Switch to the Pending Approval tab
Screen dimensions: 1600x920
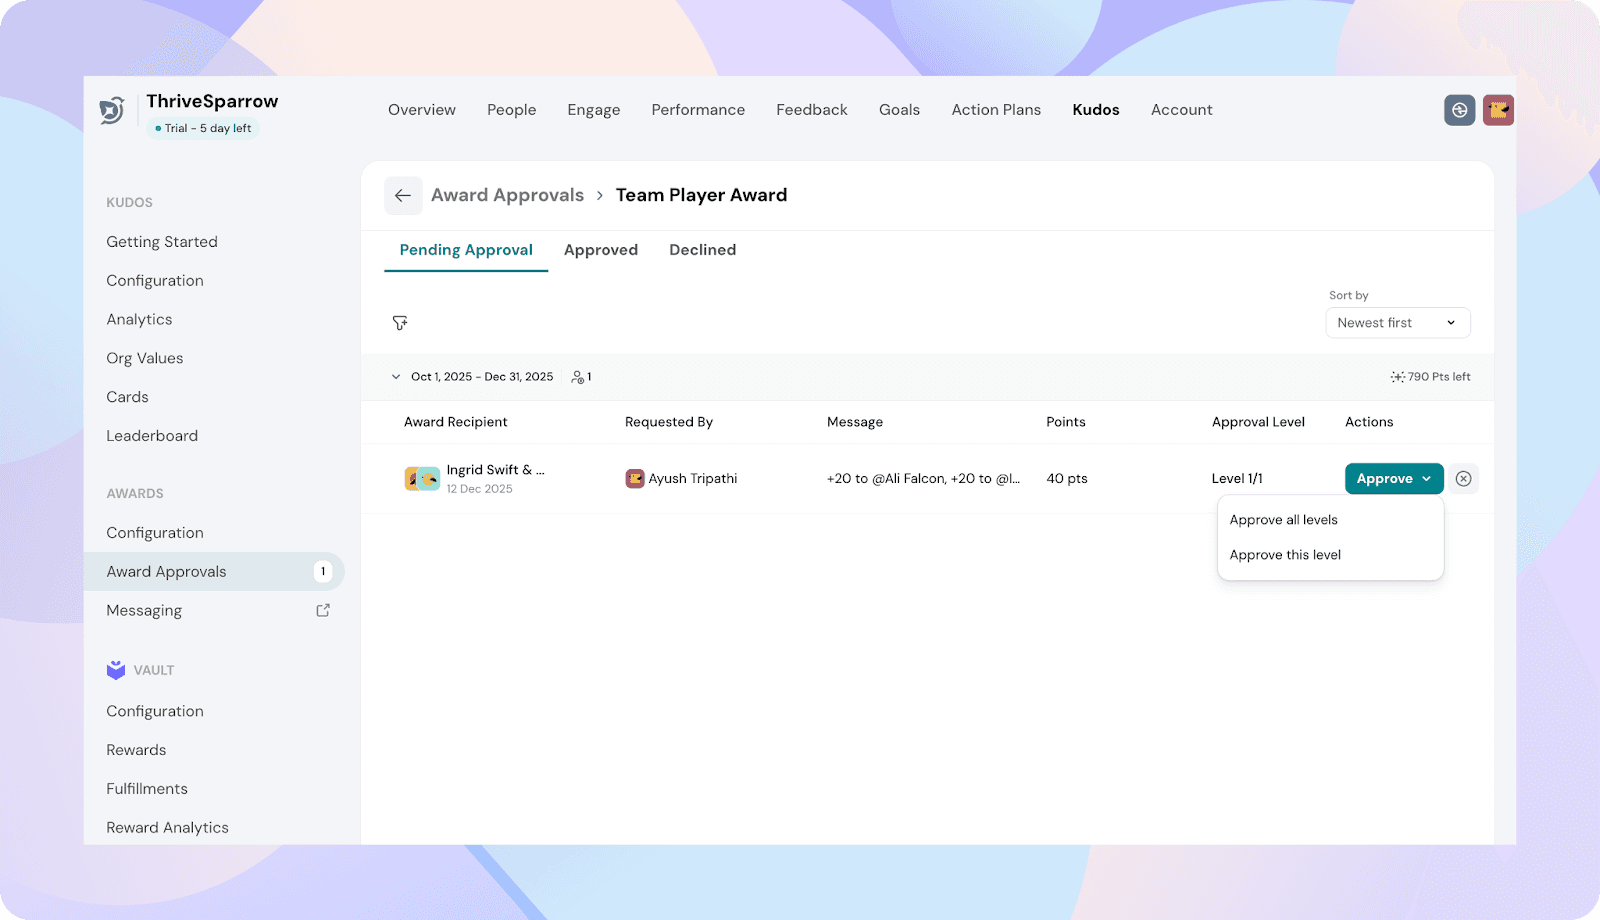pos(466,250)
